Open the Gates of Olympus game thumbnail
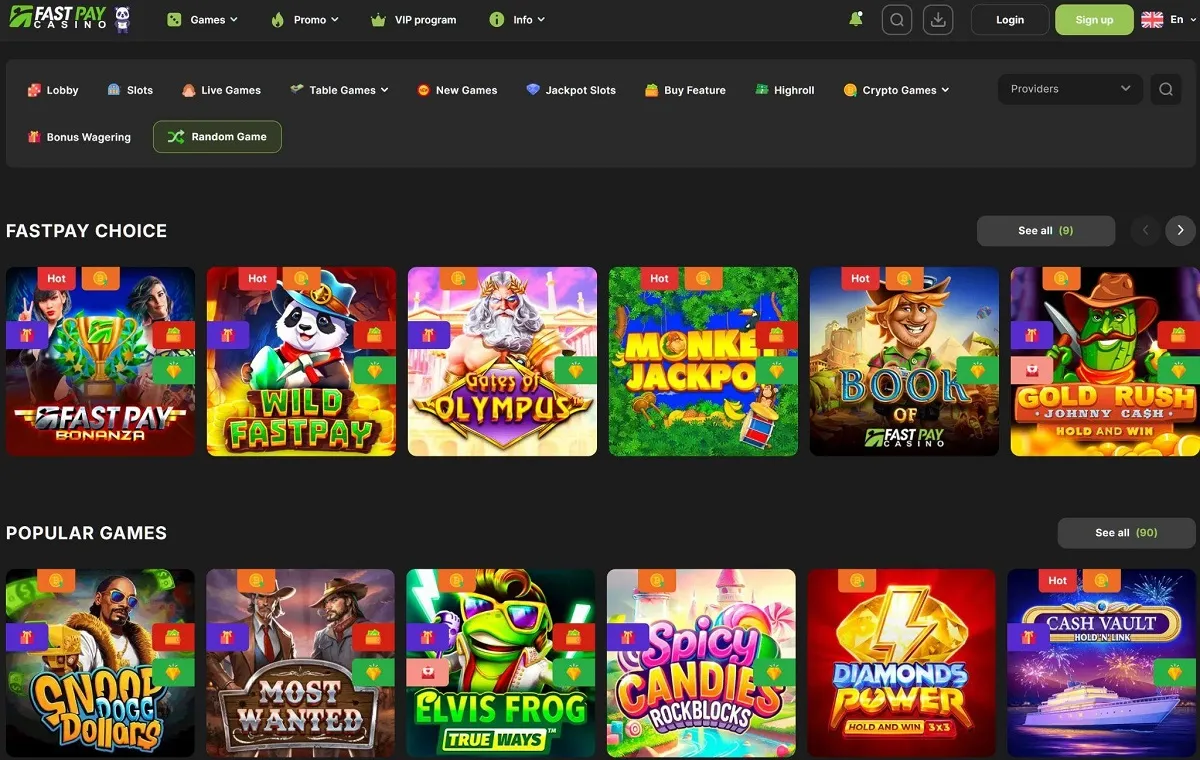1200x760 pixels. point(502,361)
